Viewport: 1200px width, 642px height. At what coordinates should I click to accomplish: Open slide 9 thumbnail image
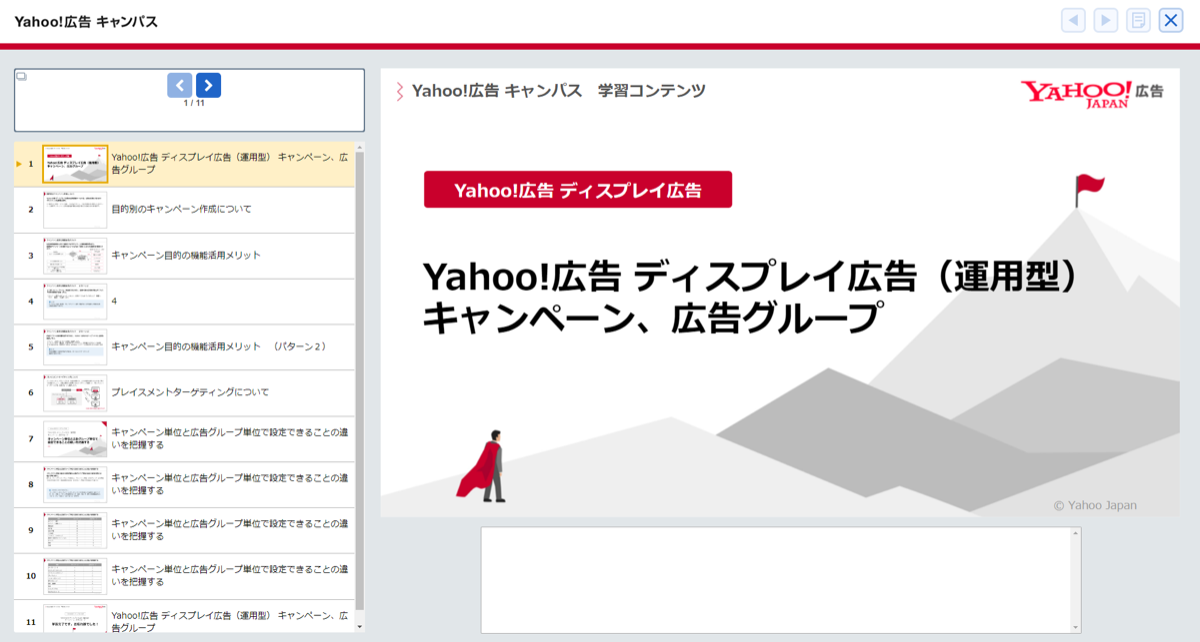click(75, 531)
